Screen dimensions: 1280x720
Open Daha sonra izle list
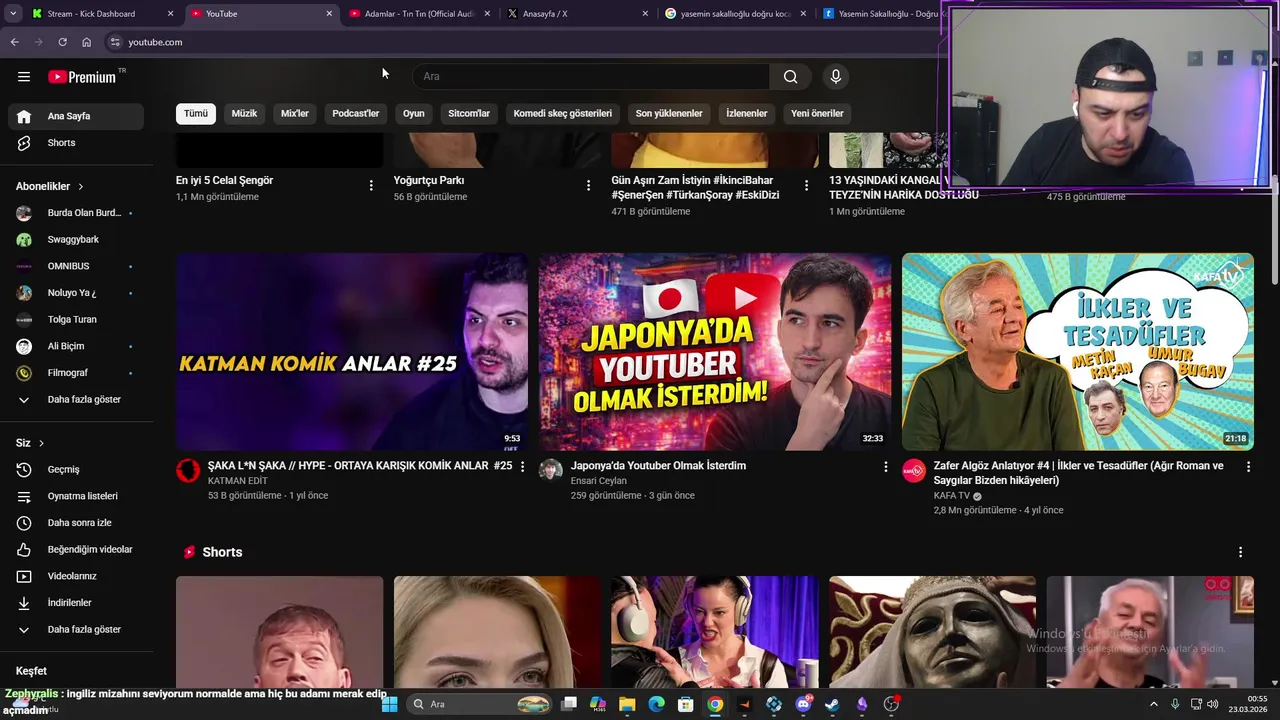[76, 523]
